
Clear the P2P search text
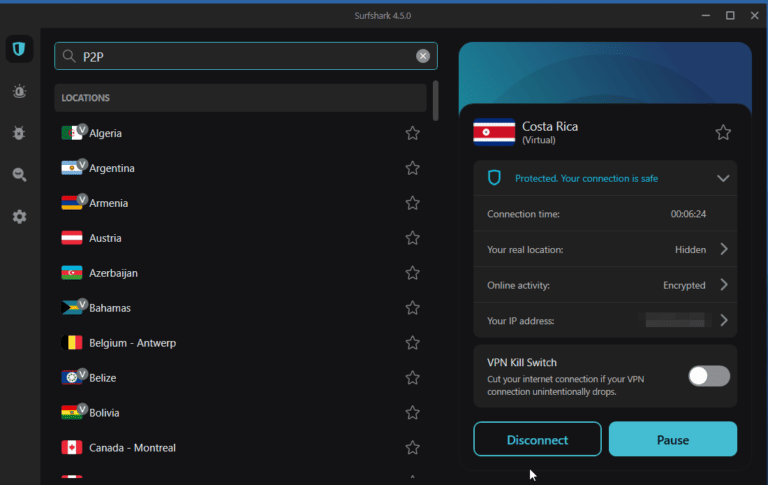click(x=423, y=57)
